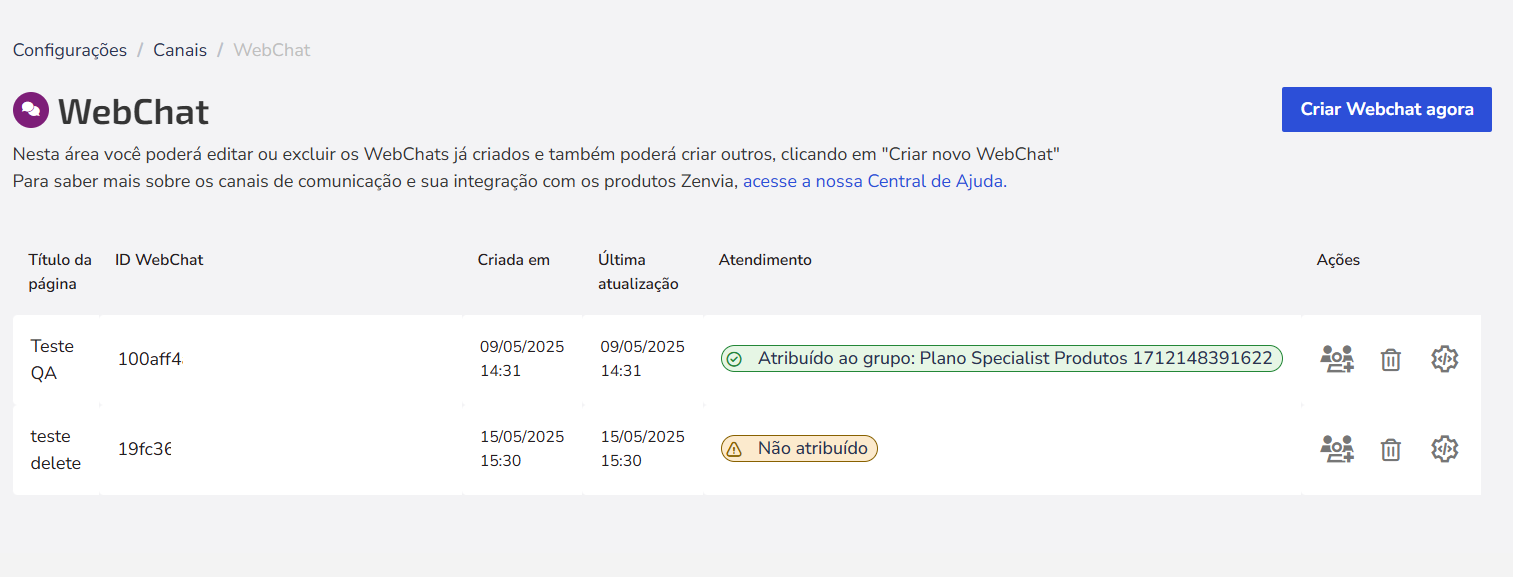
Task: Click the green check icon in assigned badge
Action: pos(734,359)
